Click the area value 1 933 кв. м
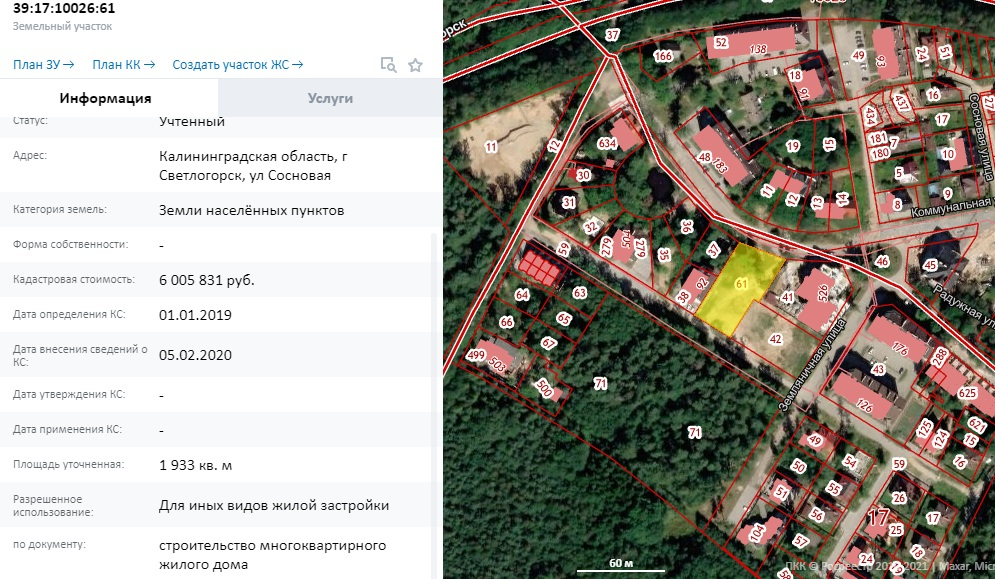Image resolution: width=995 pixels, height=579 pixels. [195, 465]
